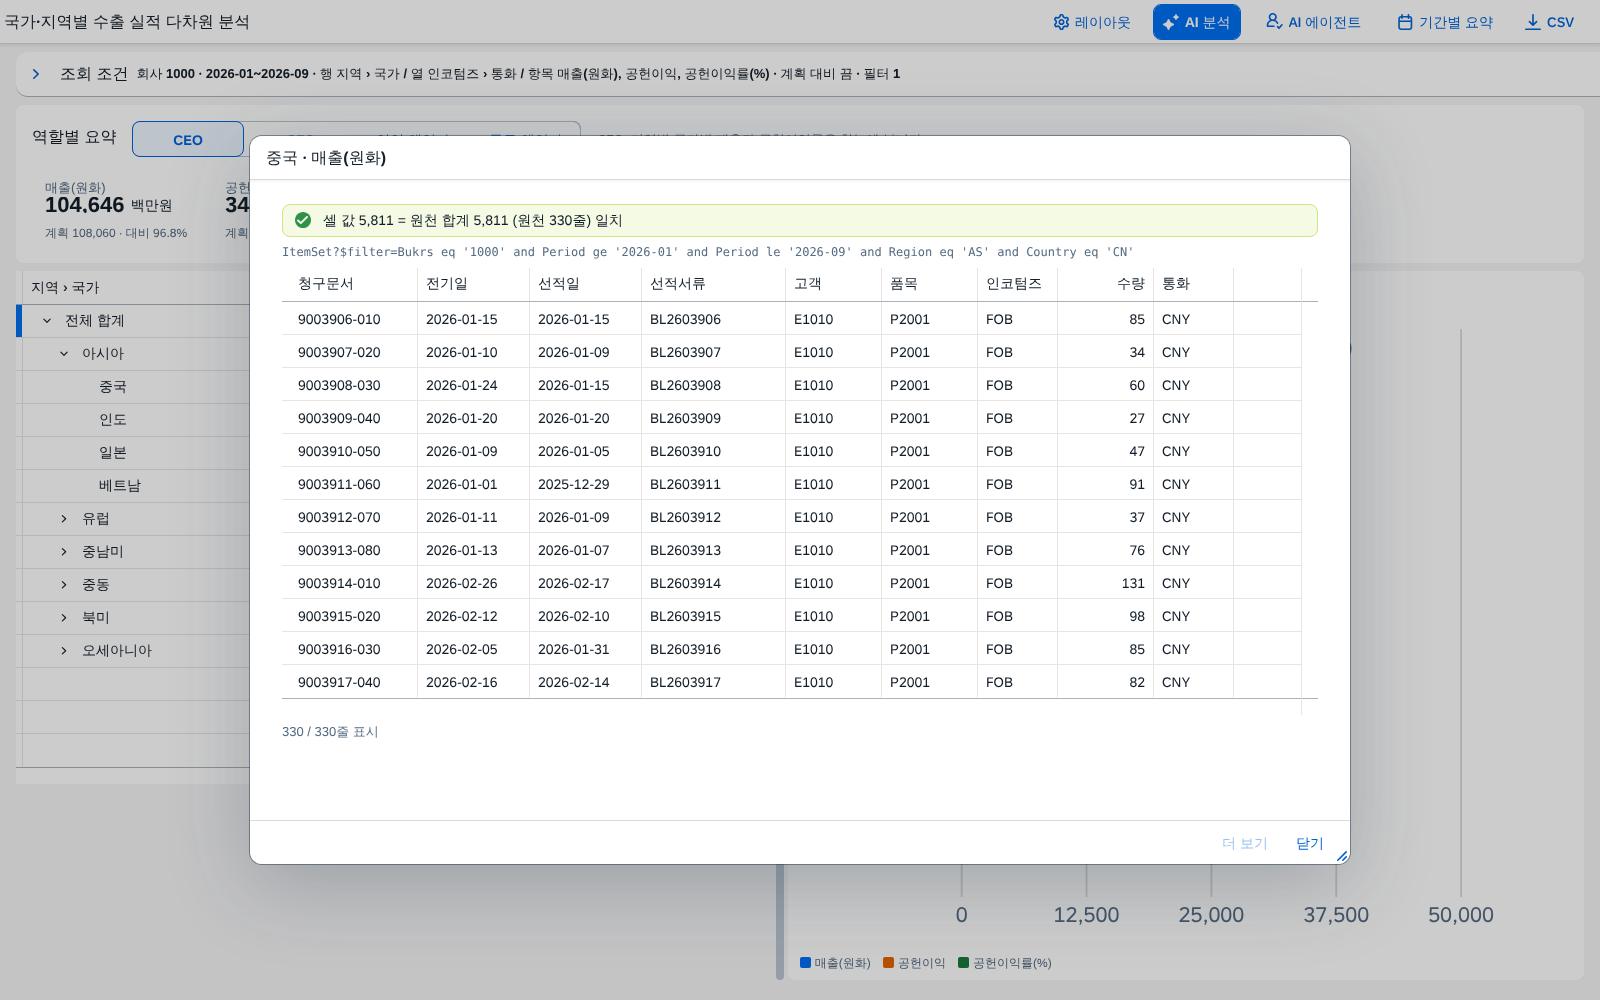
Task: Select the 일본 tree row
Action: click(133, 453)
